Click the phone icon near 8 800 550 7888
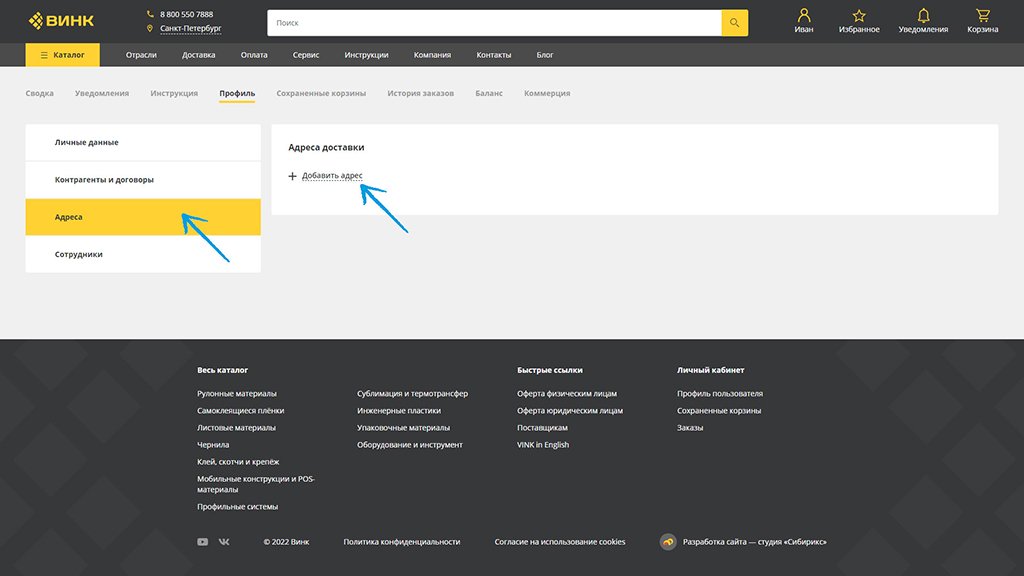This screenshot has width=1024, height=576. [150, 14]
